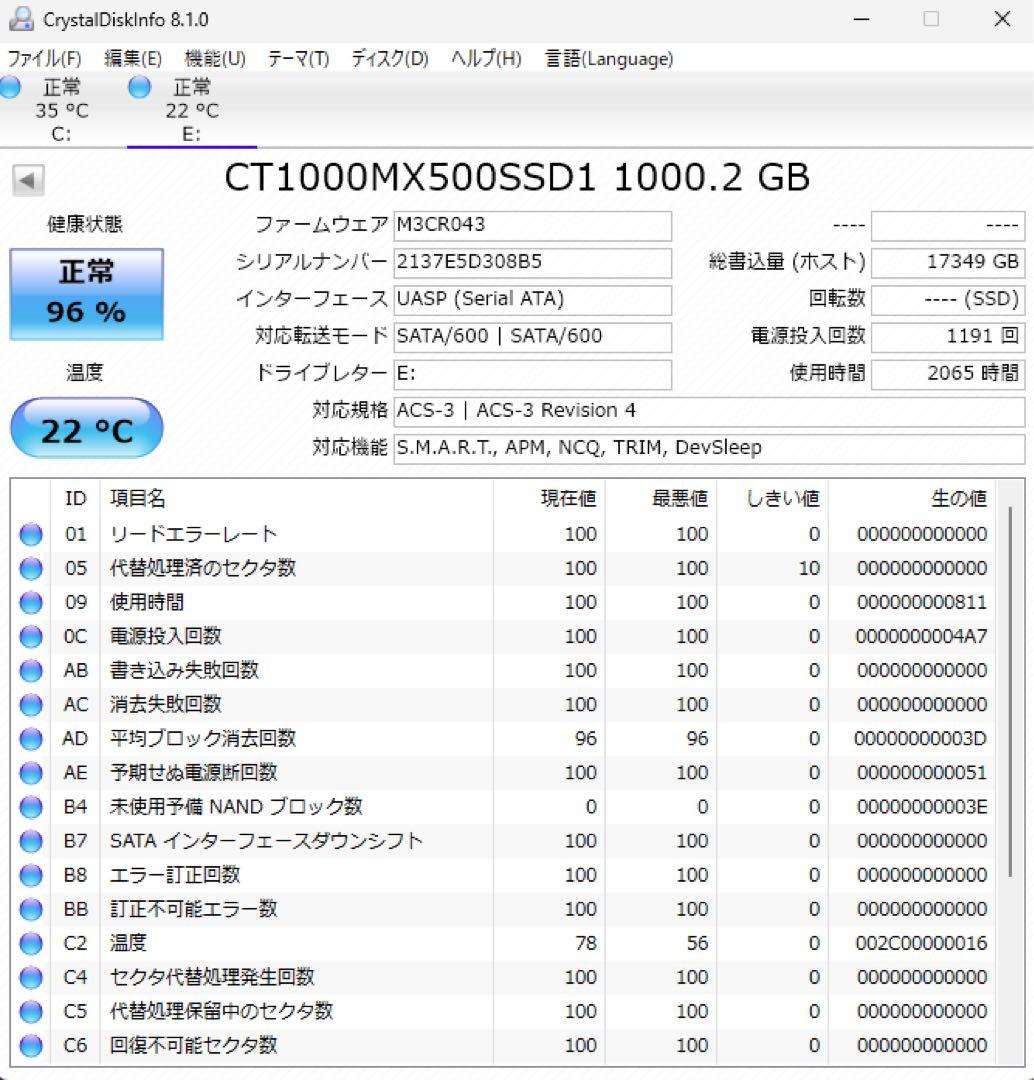Select the SATA インターフェースダウンシフト row text
Image resolution: width=1034 pixels, height=1080 pixels.
coord(267,840)
